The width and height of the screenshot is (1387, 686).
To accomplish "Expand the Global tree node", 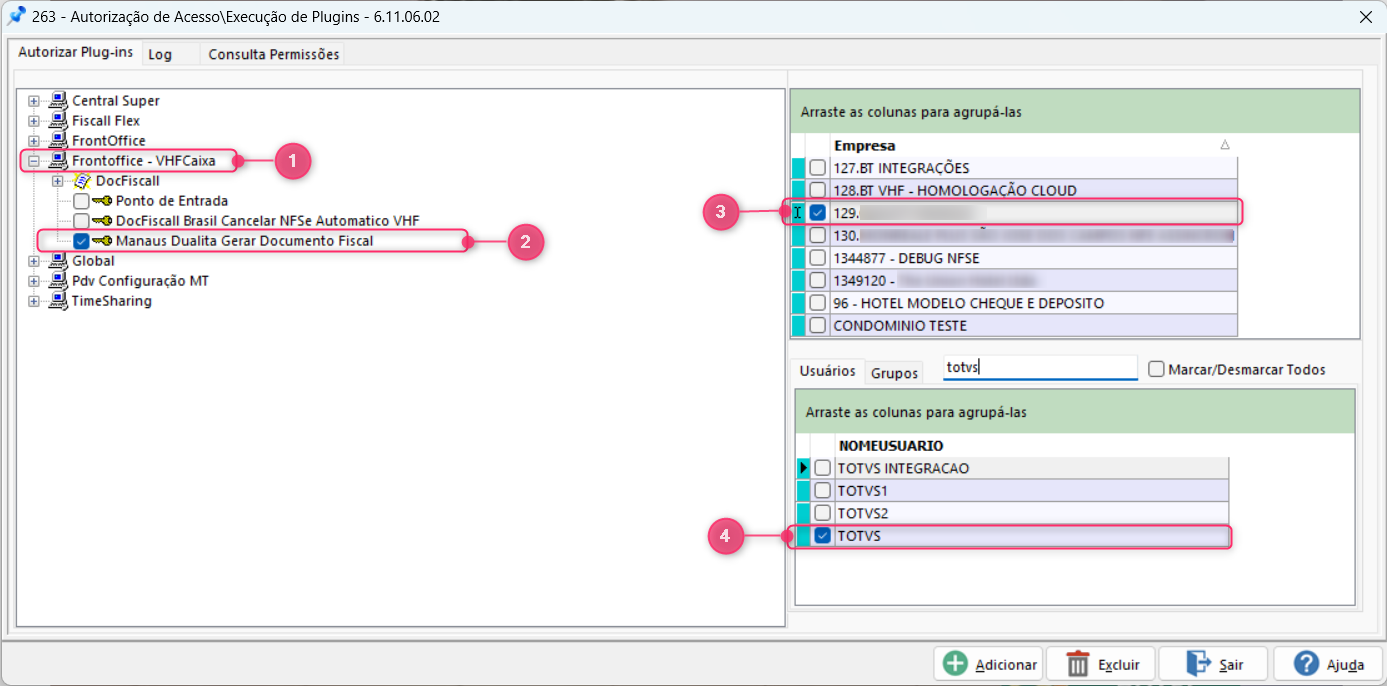I will [x=34, y=261].
